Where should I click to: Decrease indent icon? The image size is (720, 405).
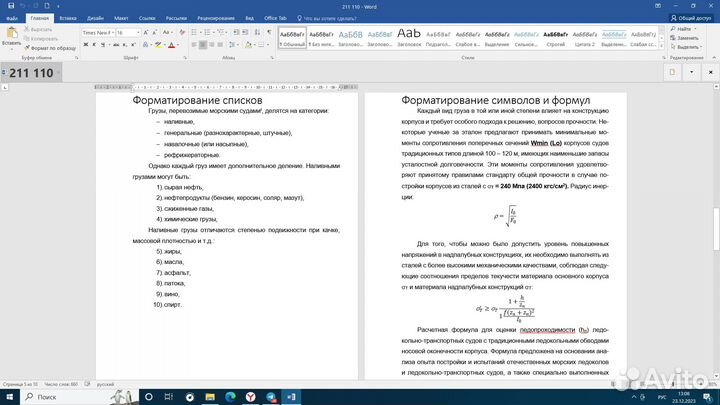[x=236, y=33]
